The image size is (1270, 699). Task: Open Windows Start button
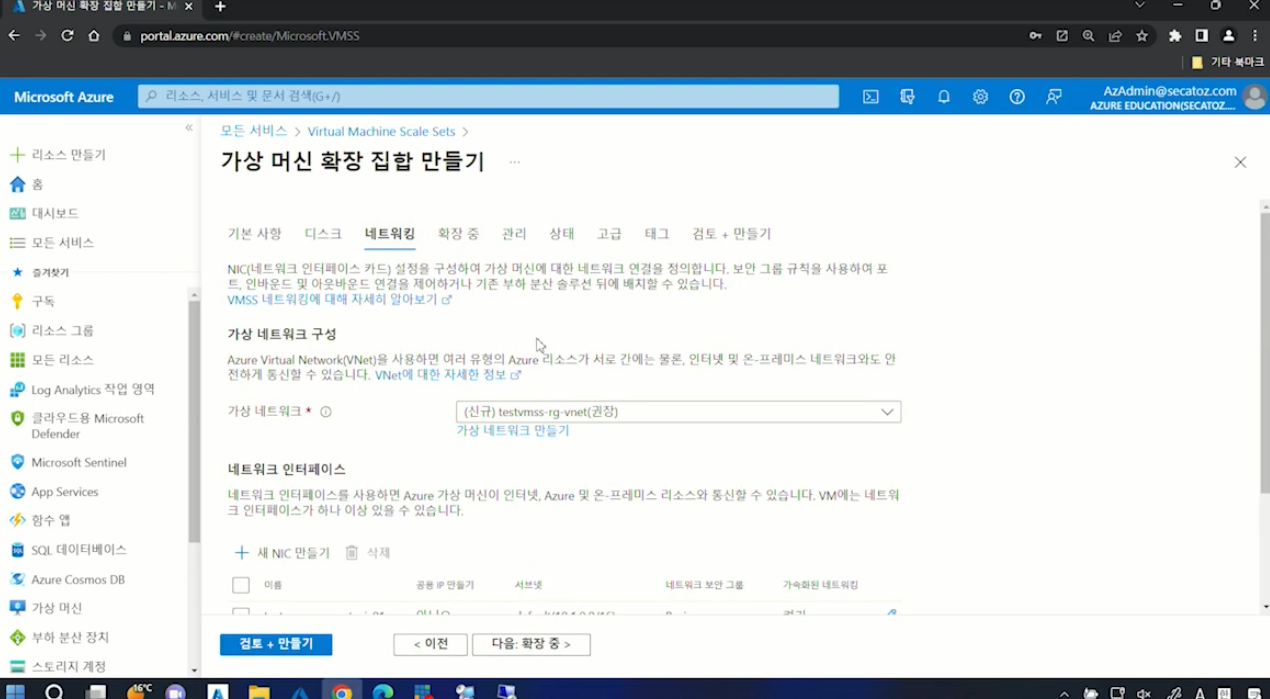pos(15,691)
